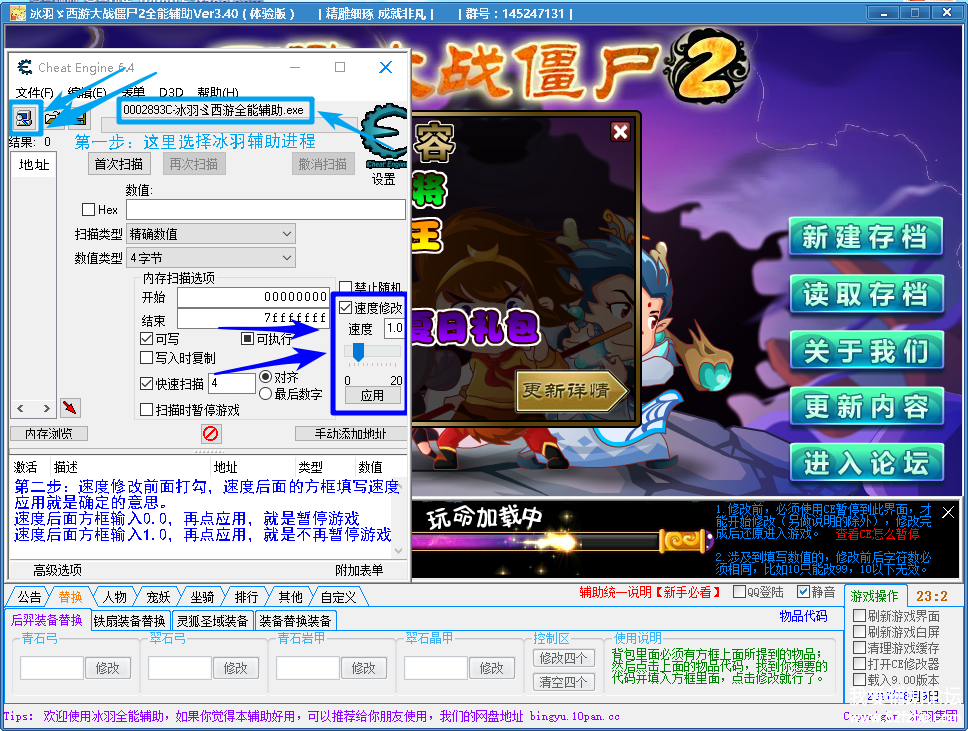This screenshot has width=968, height=731.
Task: Select the 对齐 radio button
Action: click(x=265, y=376)
